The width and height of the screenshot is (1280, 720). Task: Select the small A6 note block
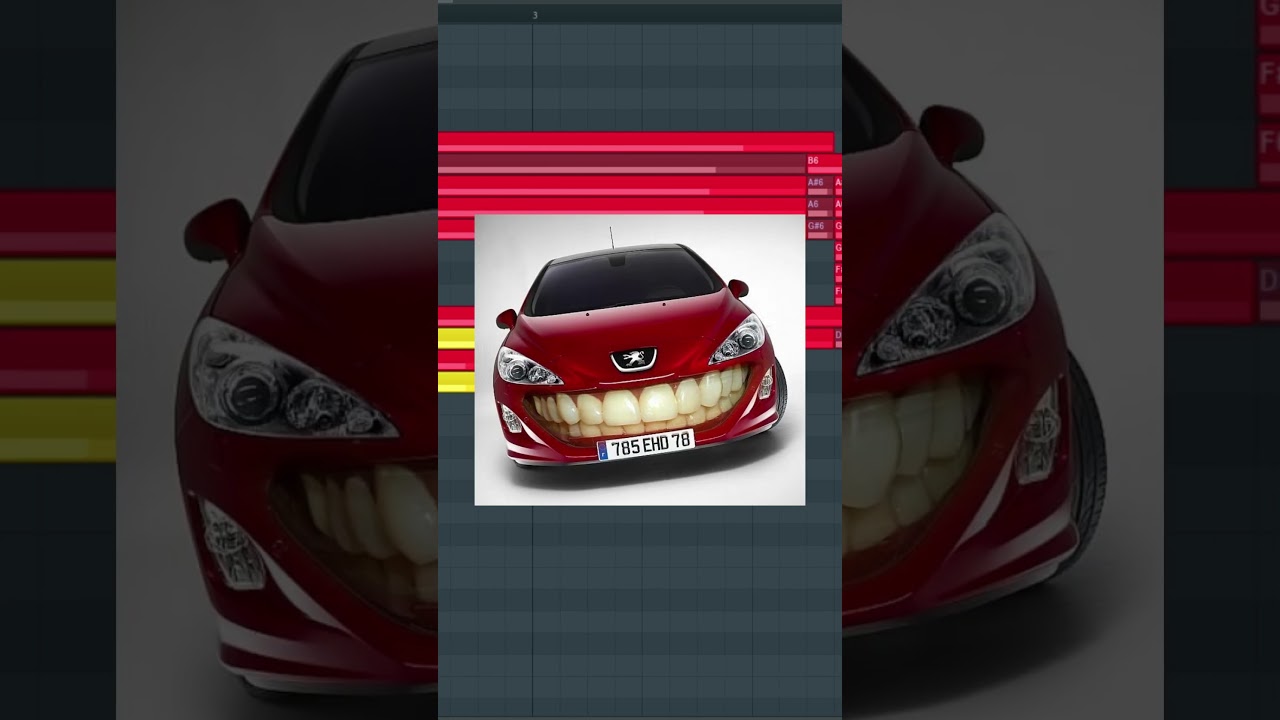819,207
